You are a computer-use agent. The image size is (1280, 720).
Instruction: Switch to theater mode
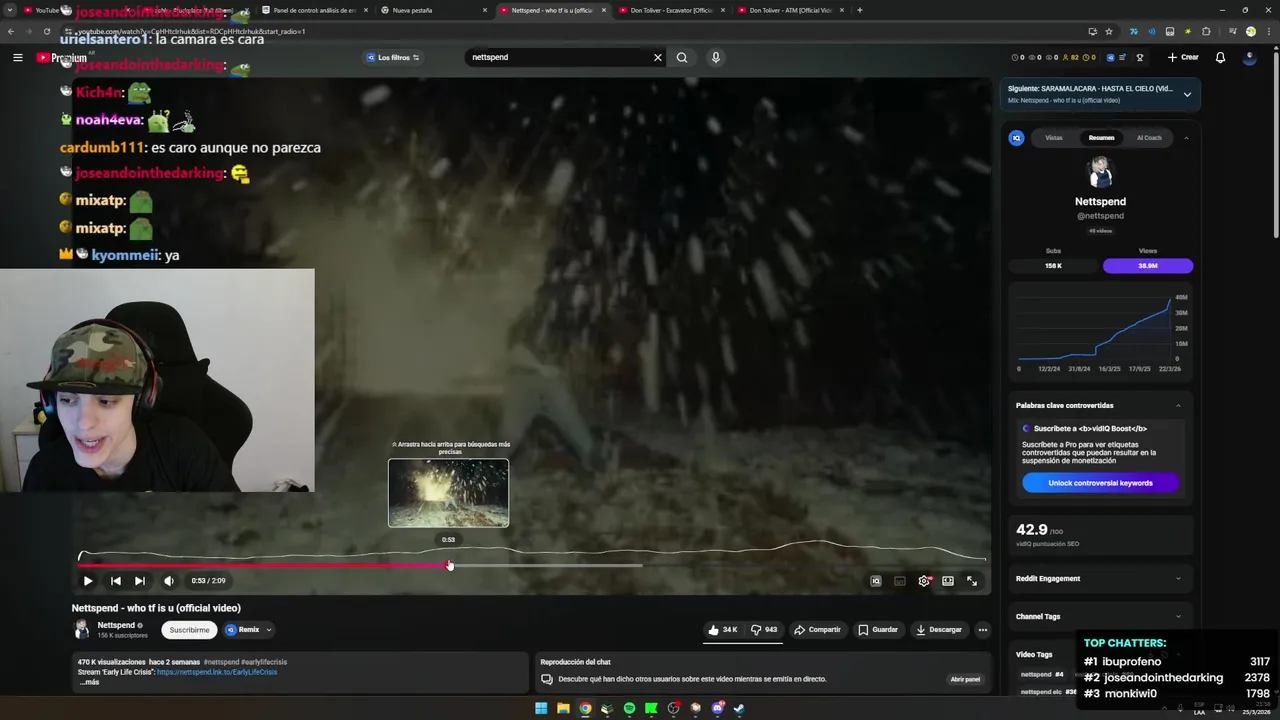(x=948, y=581)
